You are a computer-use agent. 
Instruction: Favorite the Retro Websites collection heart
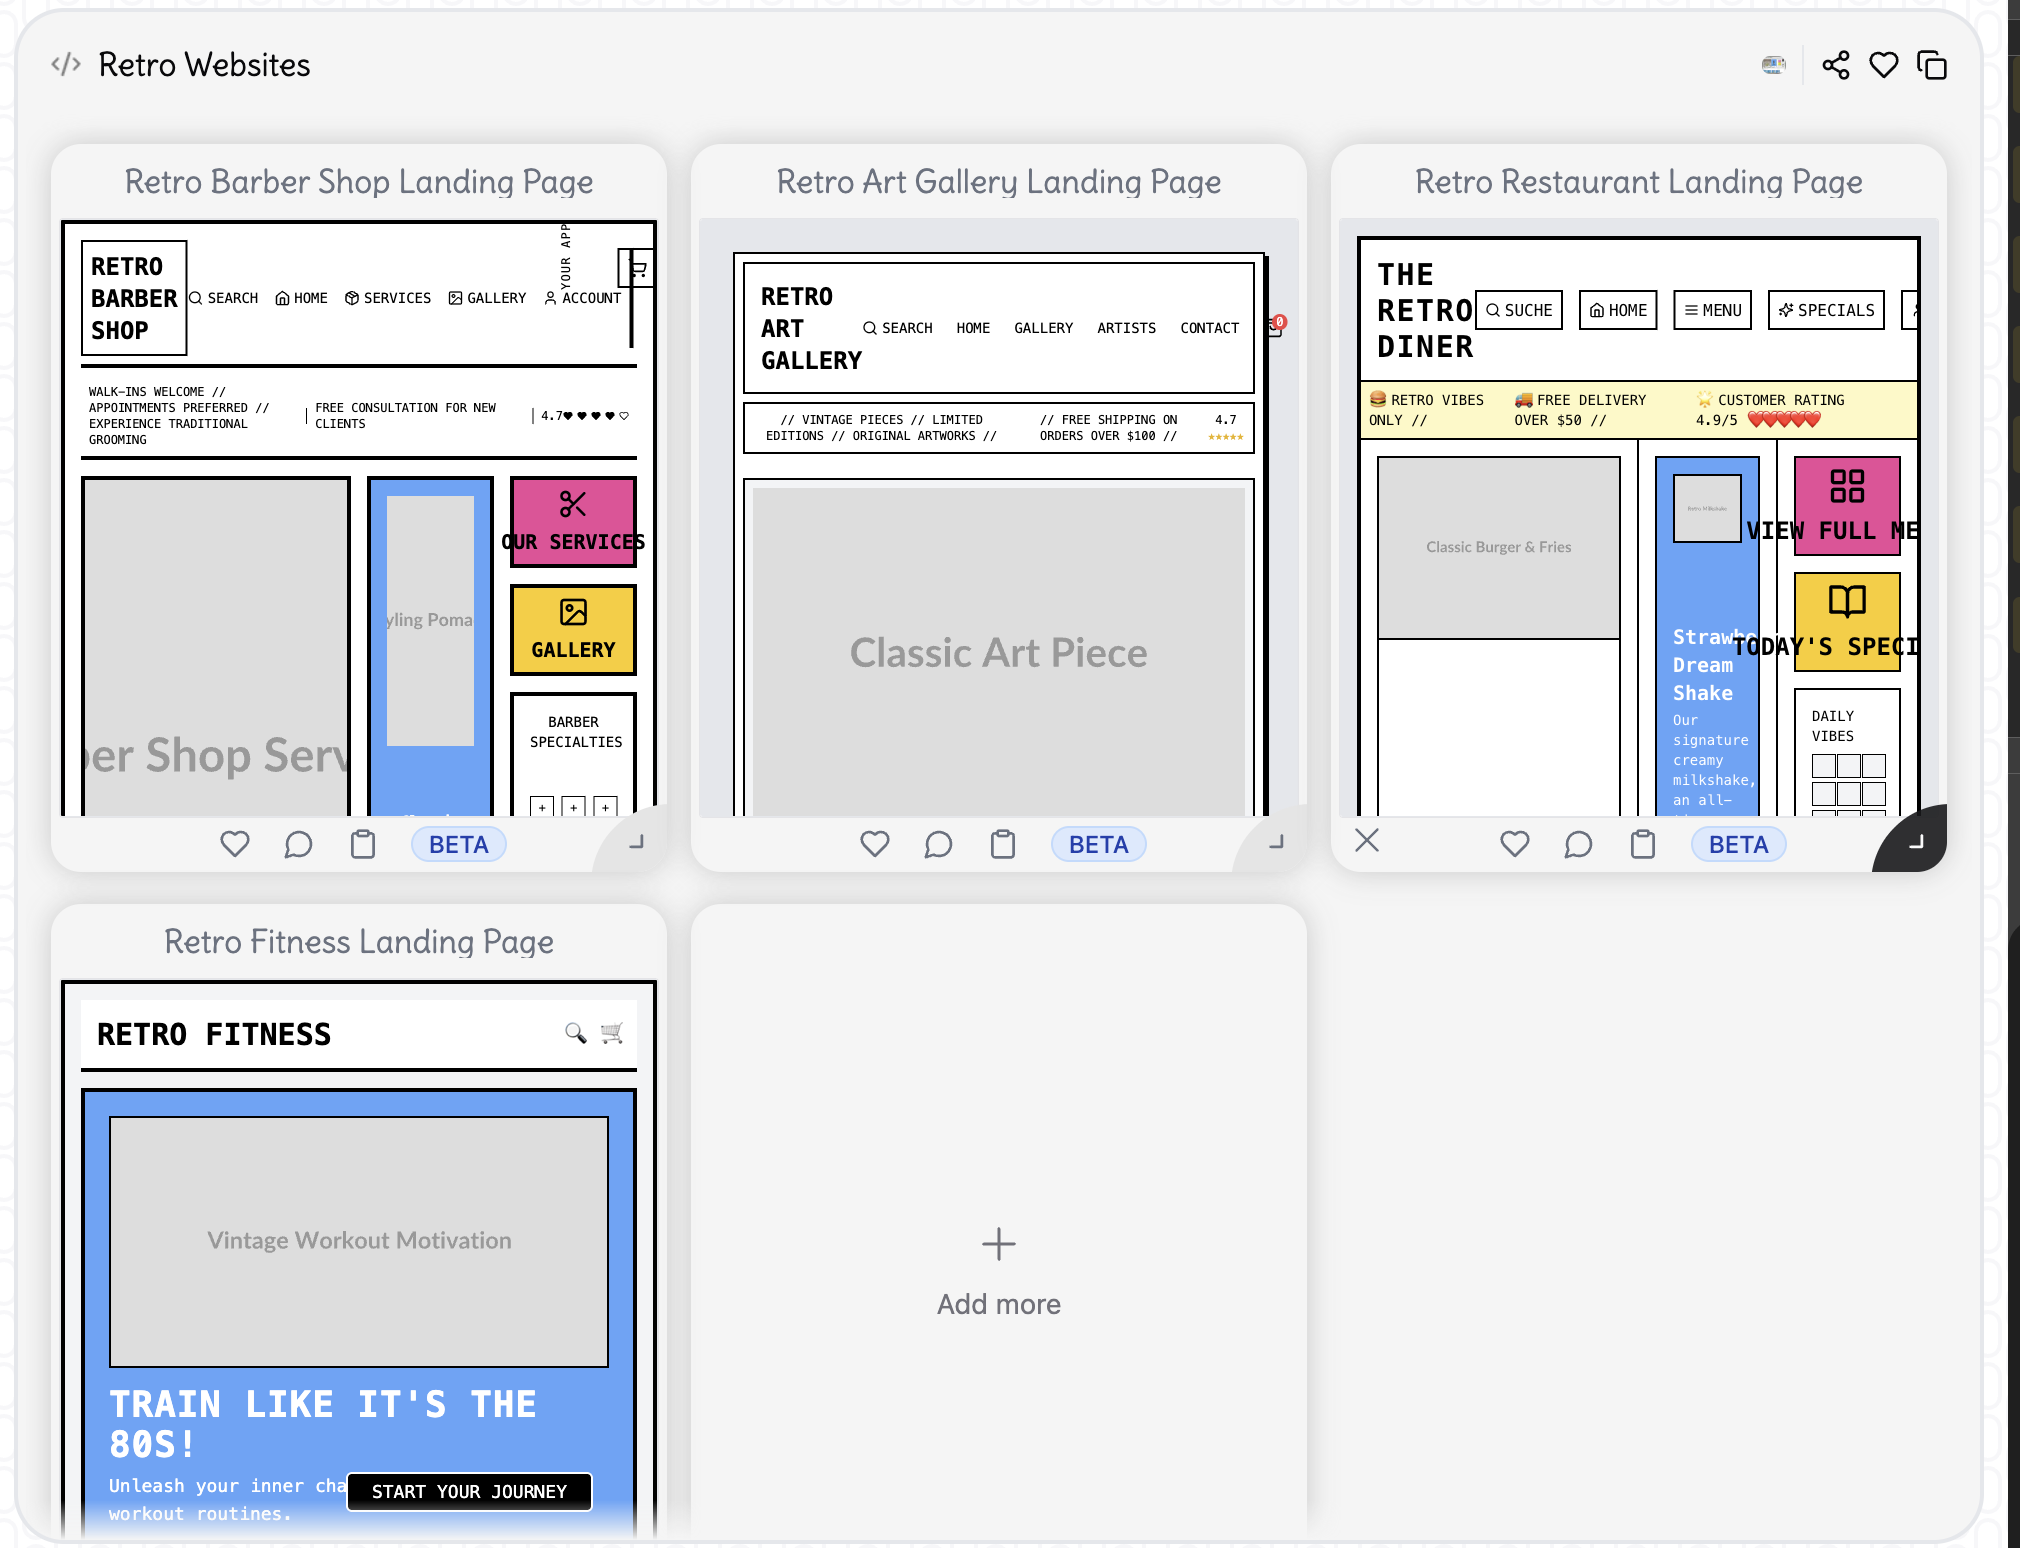(x=1883, y=66)
